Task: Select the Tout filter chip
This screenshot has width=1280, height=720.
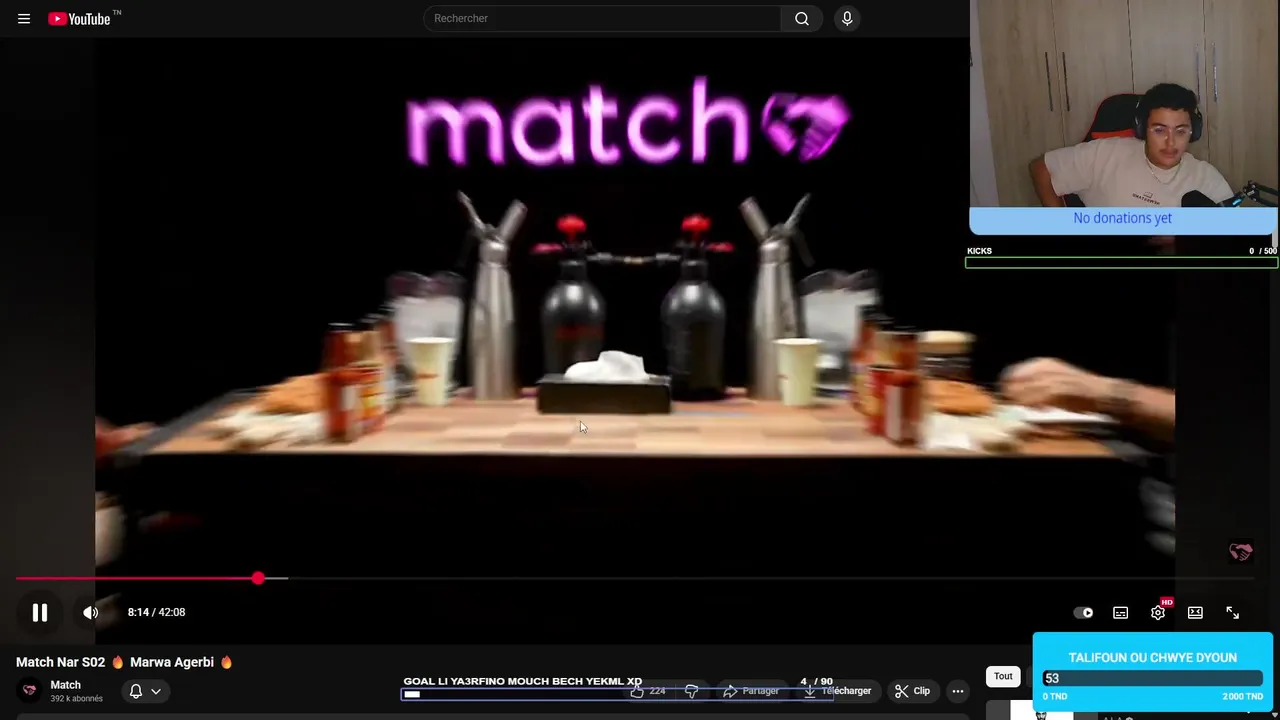Action: [x=1003, y=677]
